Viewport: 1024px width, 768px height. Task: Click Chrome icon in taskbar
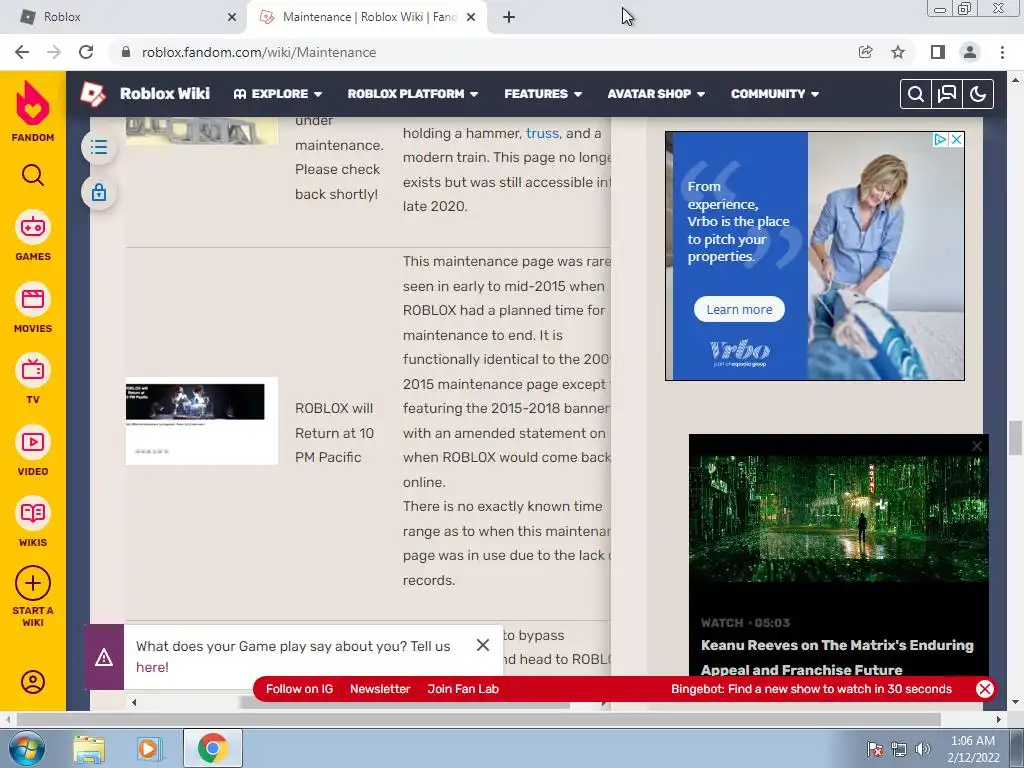tap(213, 748)
